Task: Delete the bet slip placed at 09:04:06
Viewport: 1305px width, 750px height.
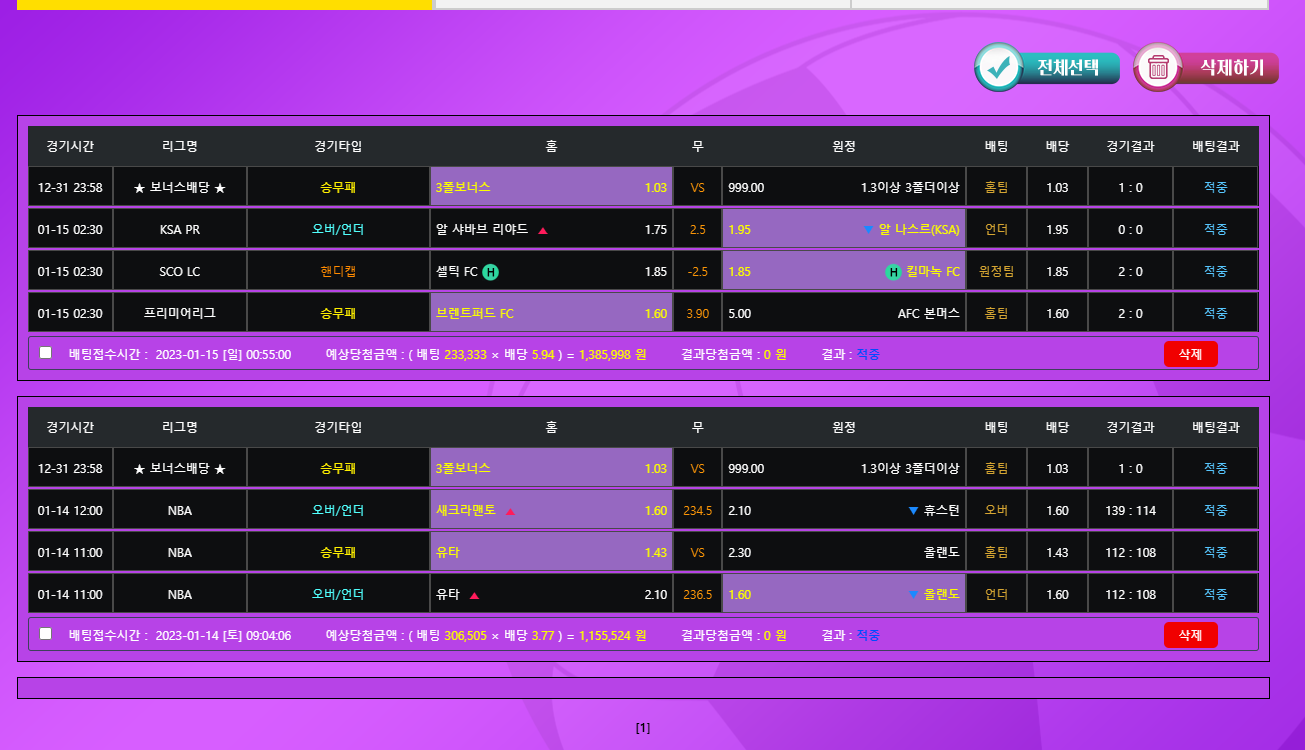Action: [1190, 635]
